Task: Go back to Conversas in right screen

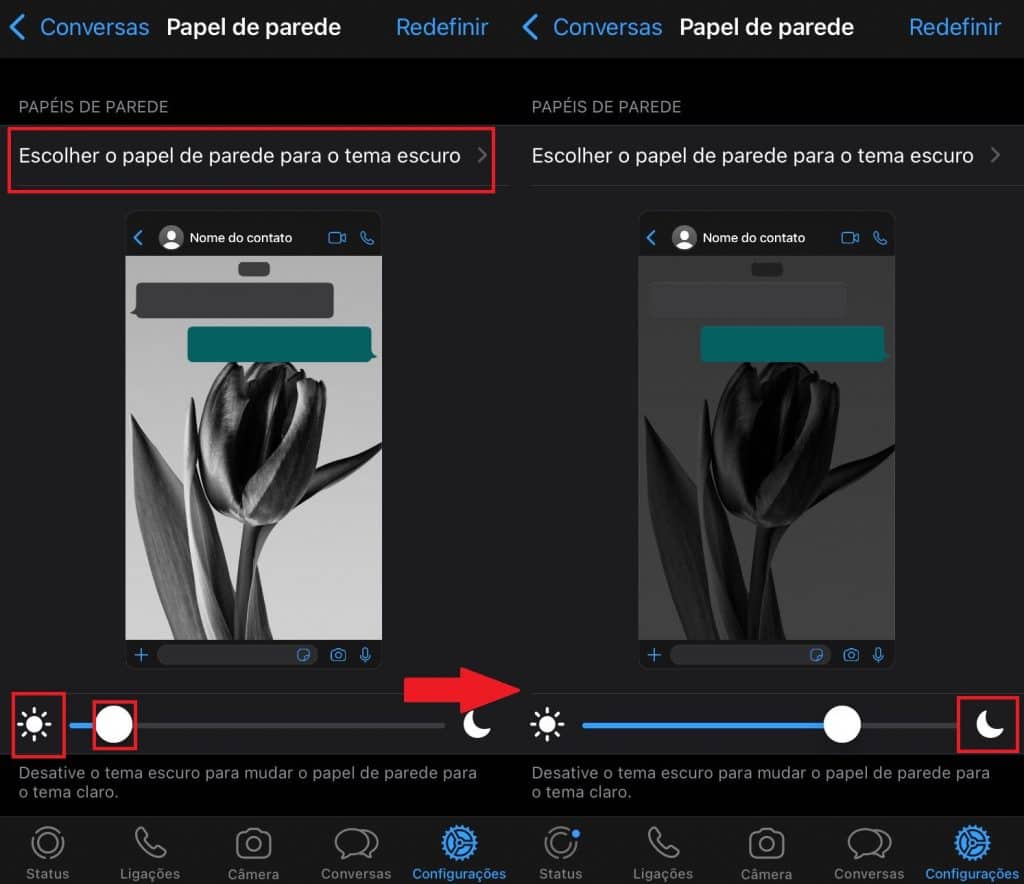Action: click(x=592, y=27)
